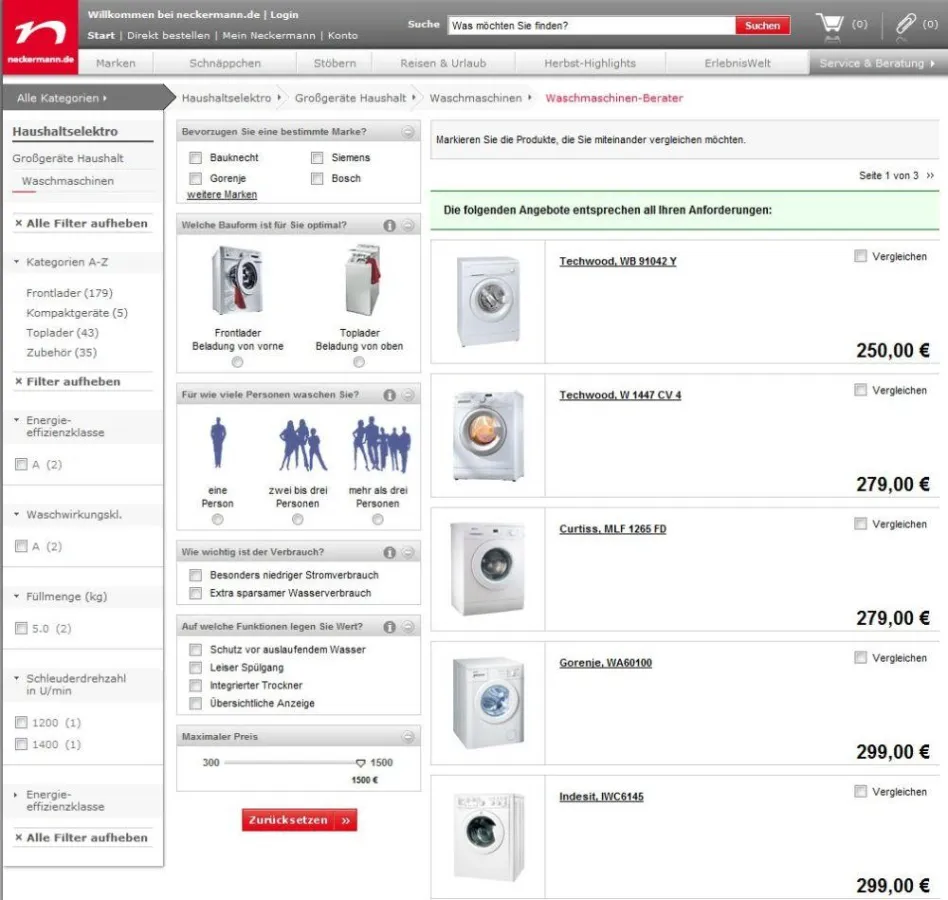948x900 pixels.
Task: Click info icon beside Bauform question
Action: [390, 226]
